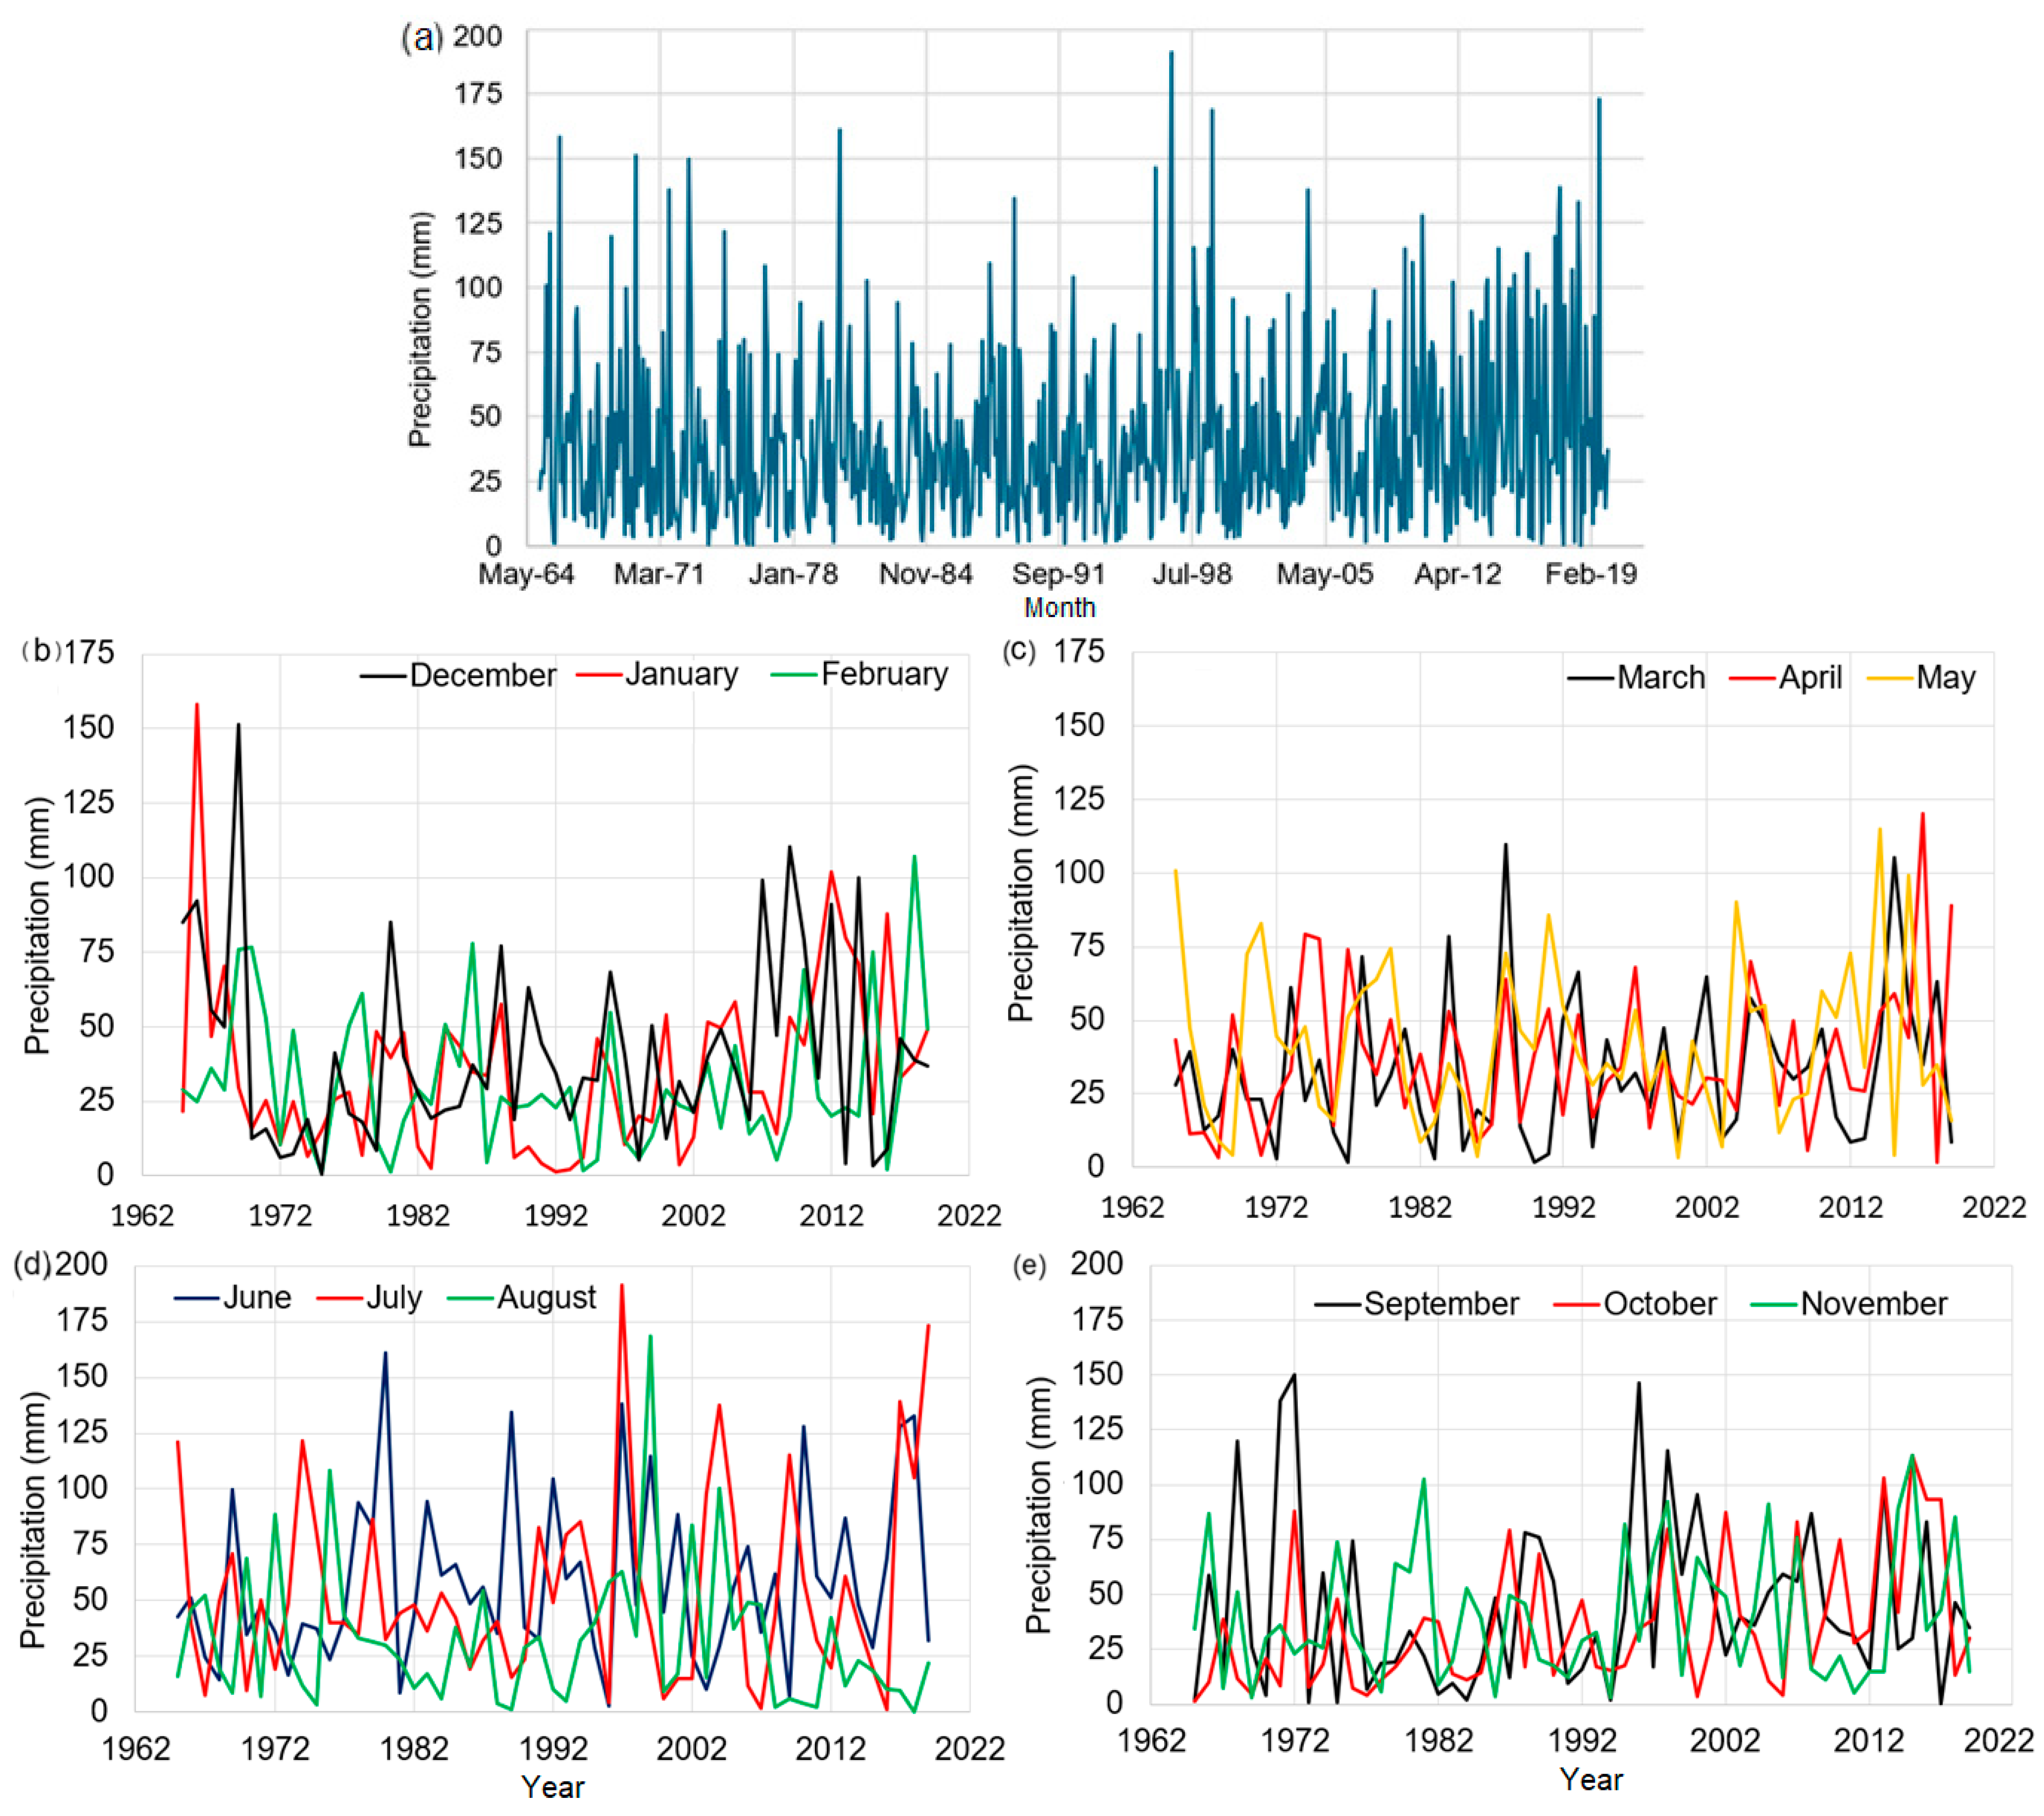This screenshot has width=2044, height=1816.
Task: Click the panel label (b)
Action: 41,650
